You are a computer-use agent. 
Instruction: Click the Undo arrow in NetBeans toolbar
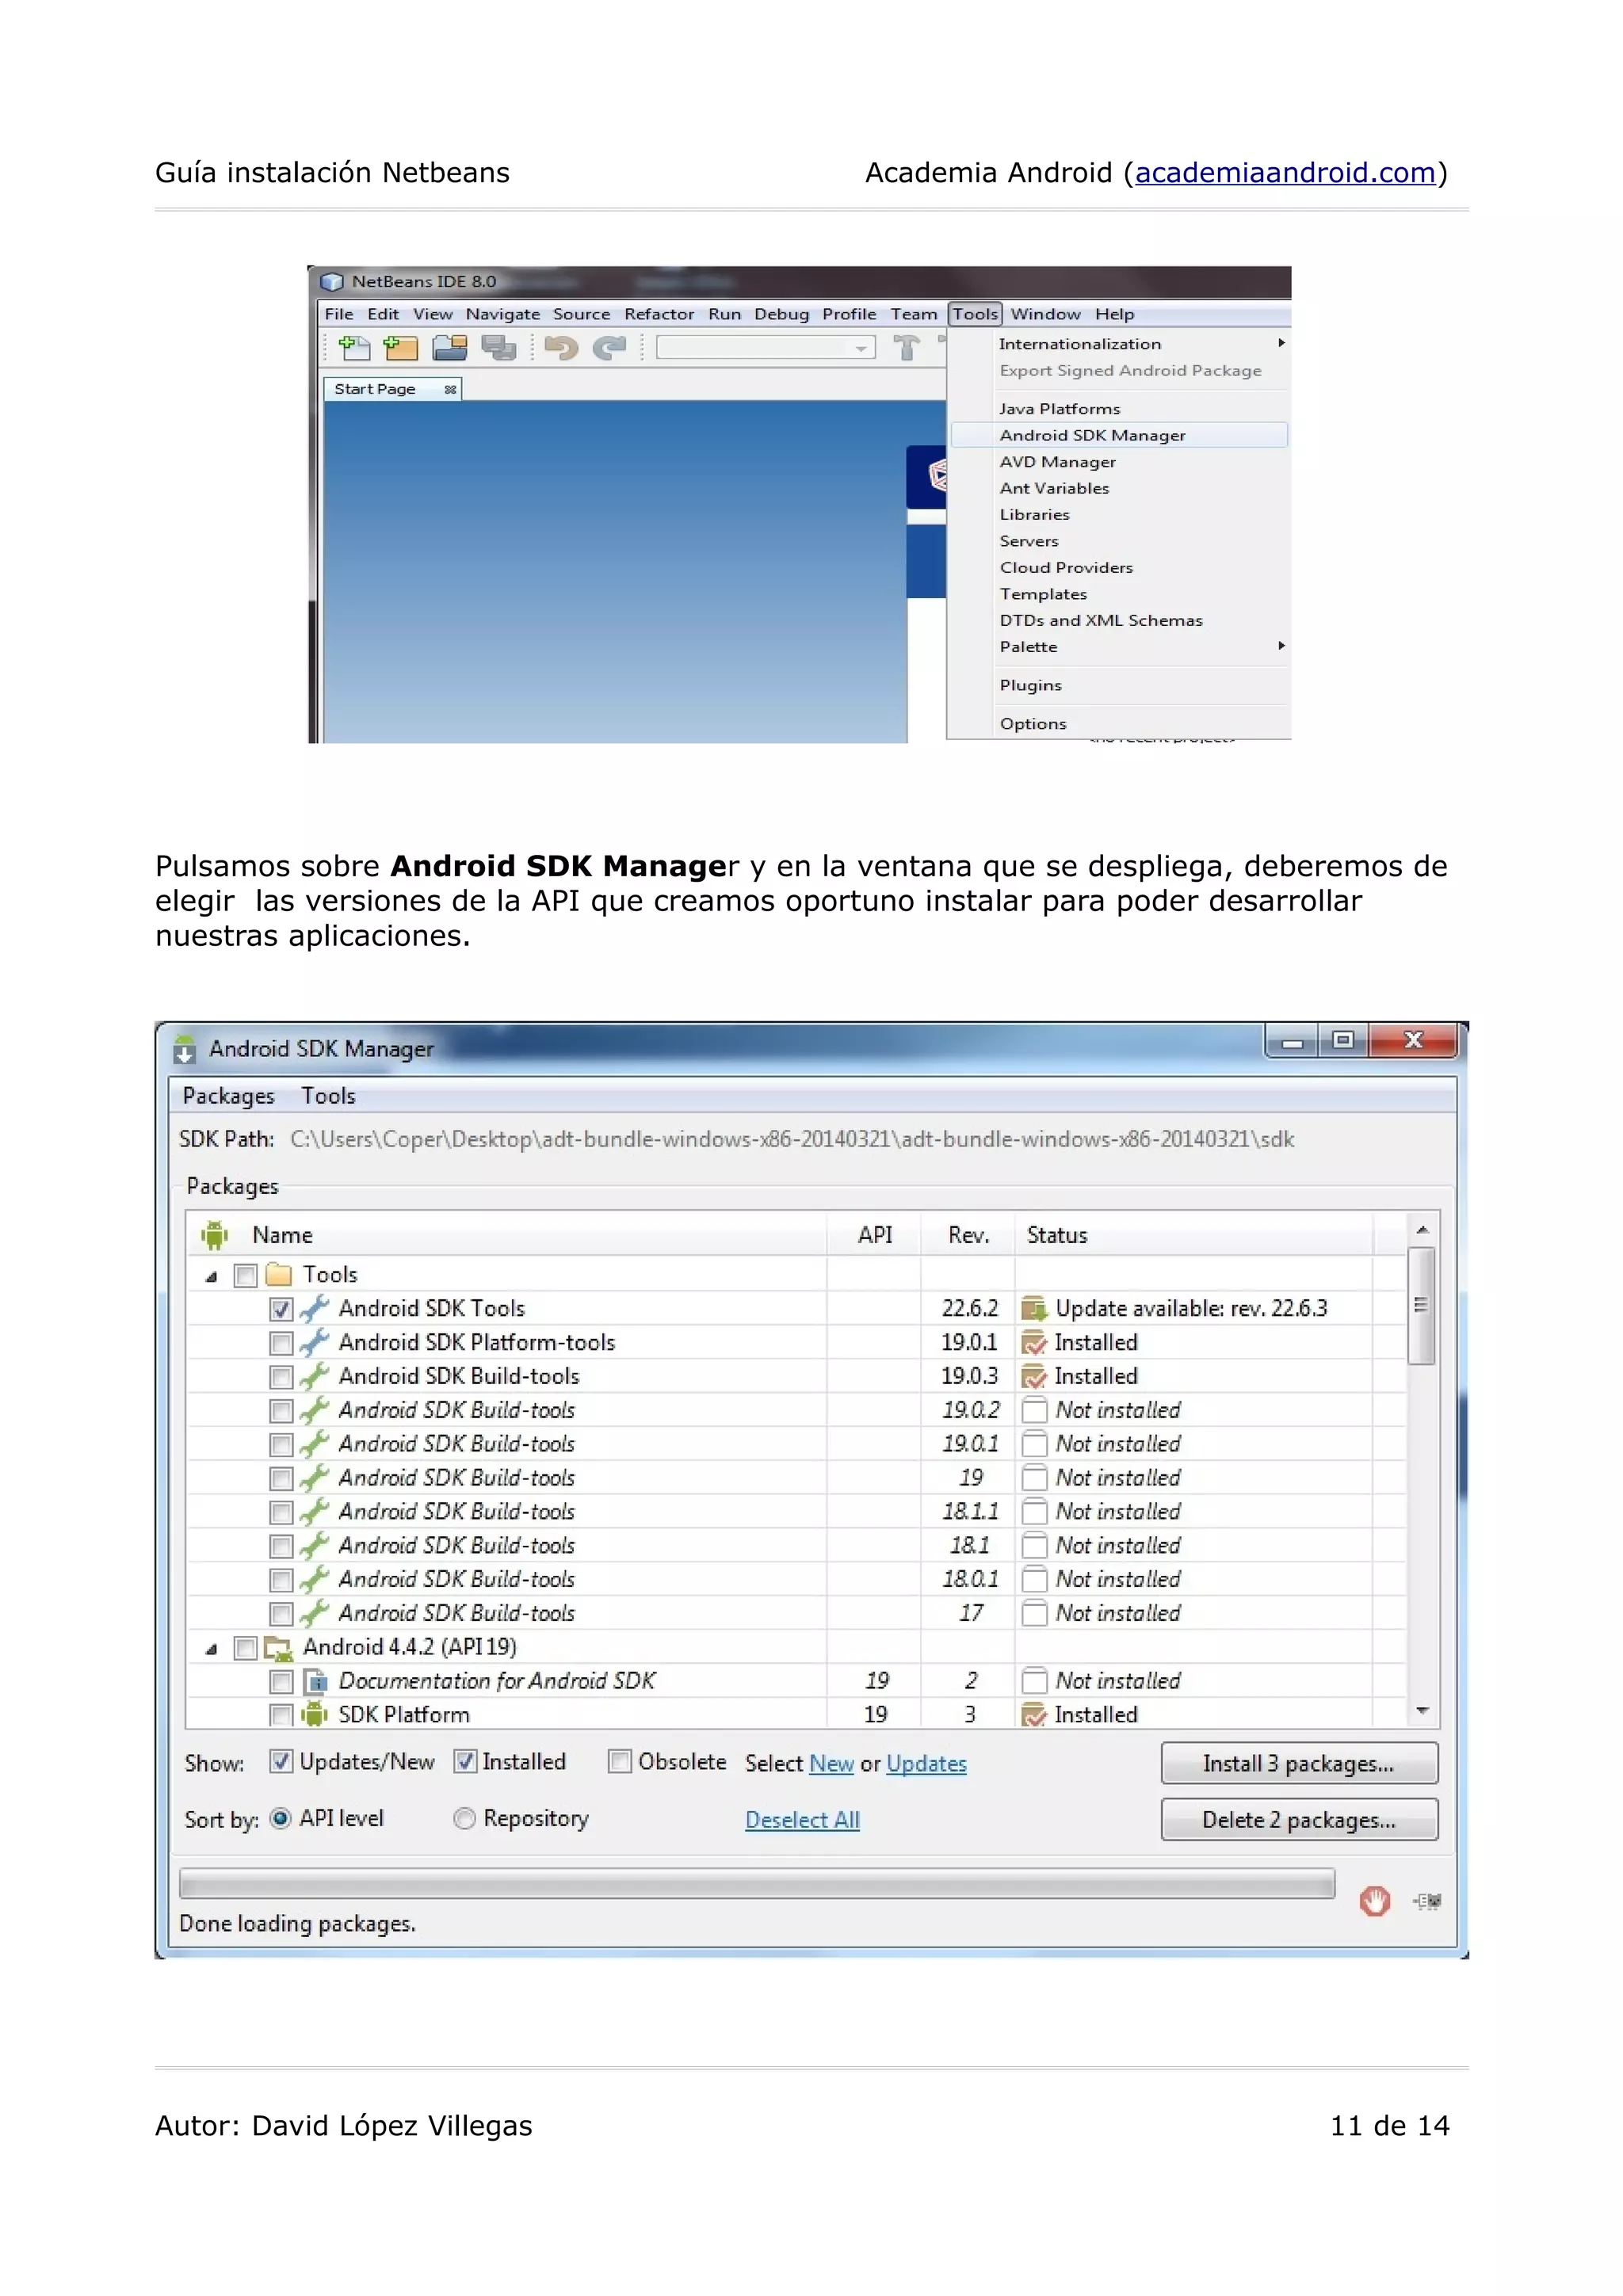click(561, 348)
